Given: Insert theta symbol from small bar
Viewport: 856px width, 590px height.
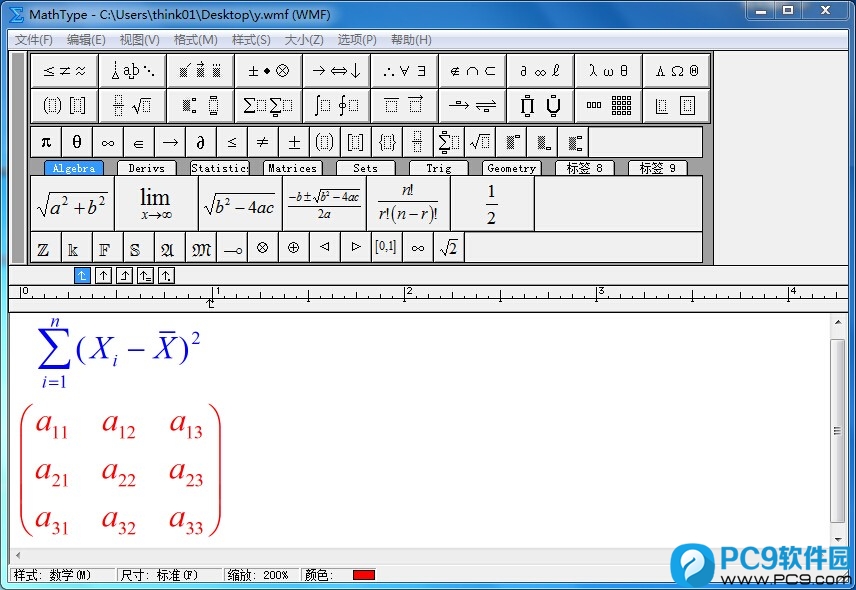Looking at the screenshot, I should pyautogui.click(x=77, y=142).
